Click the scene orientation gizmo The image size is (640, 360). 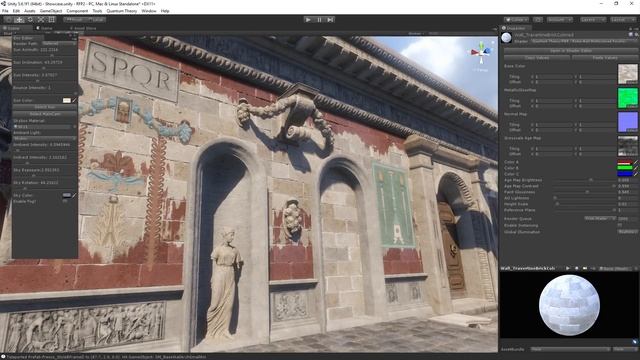[x=481, y=52]
